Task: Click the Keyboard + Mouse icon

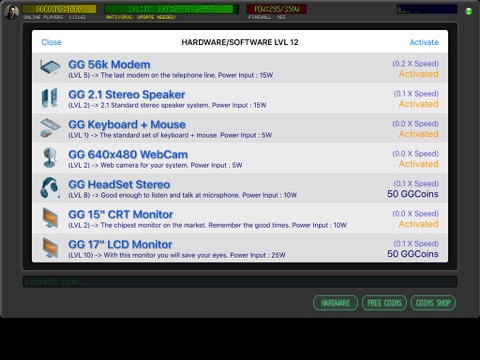Action: coord(50,128)
